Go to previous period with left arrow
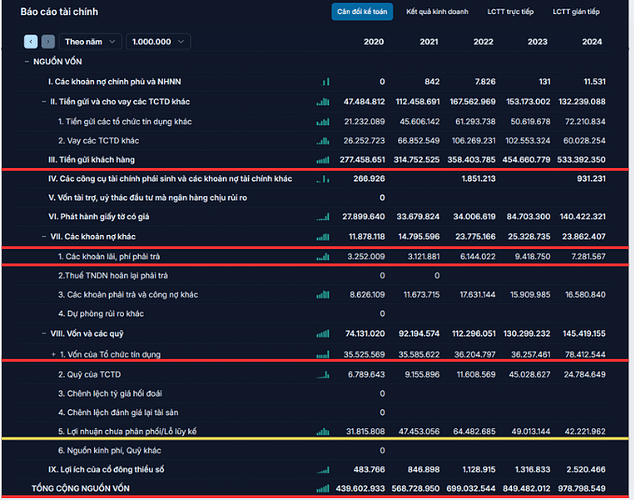The width and height of the screenshot is (634, 500). point(29,42)
